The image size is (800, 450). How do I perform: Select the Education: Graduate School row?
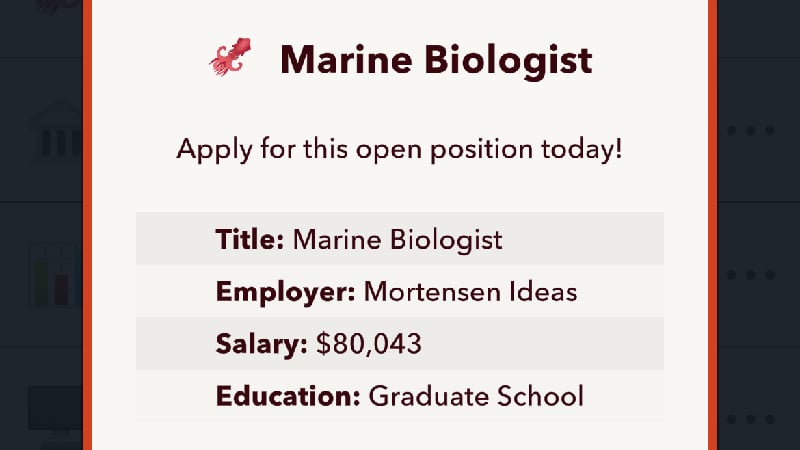(399, 396)
